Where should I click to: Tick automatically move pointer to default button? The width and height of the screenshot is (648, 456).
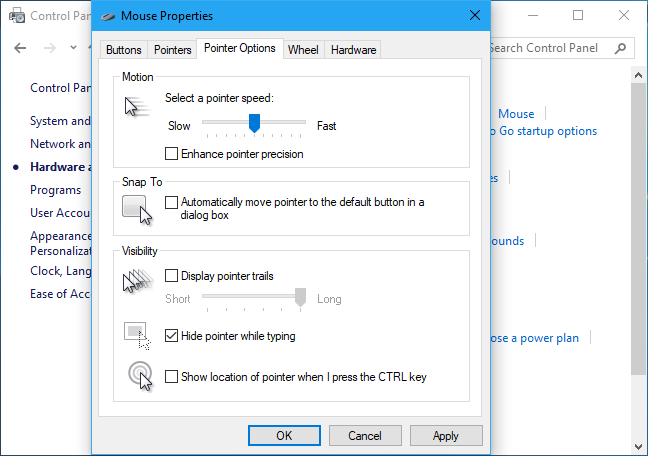pyautogui.click(x=172, y=202)
